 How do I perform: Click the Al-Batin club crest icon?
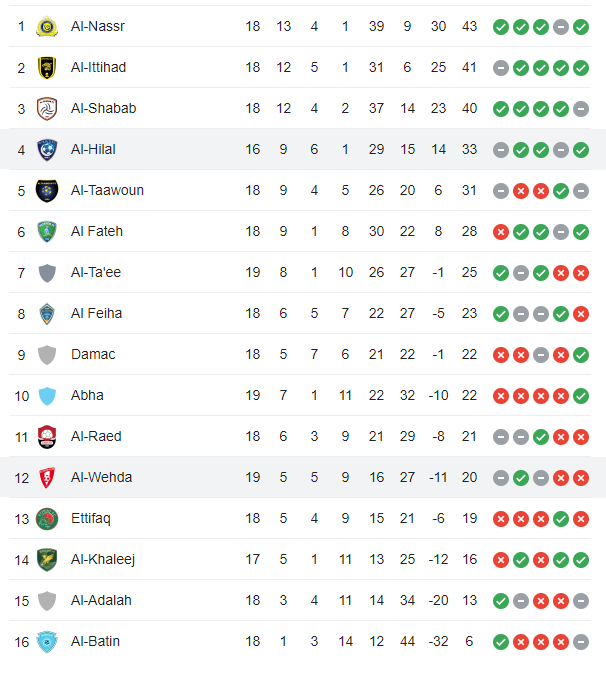pyautogui.click(x=47, y=641)
